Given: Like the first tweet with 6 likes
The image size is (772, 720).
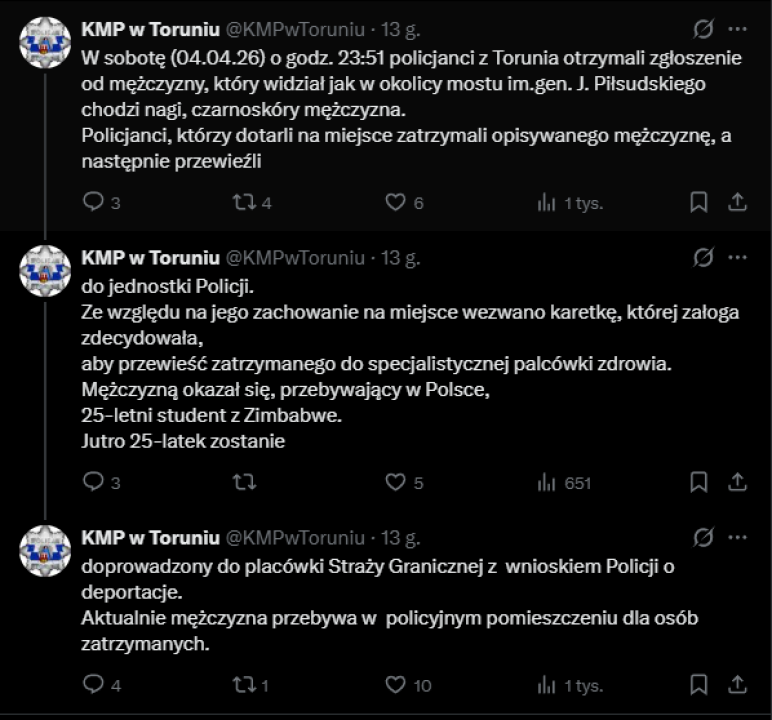Looking at the screenshot, I should tap(396, 202).
